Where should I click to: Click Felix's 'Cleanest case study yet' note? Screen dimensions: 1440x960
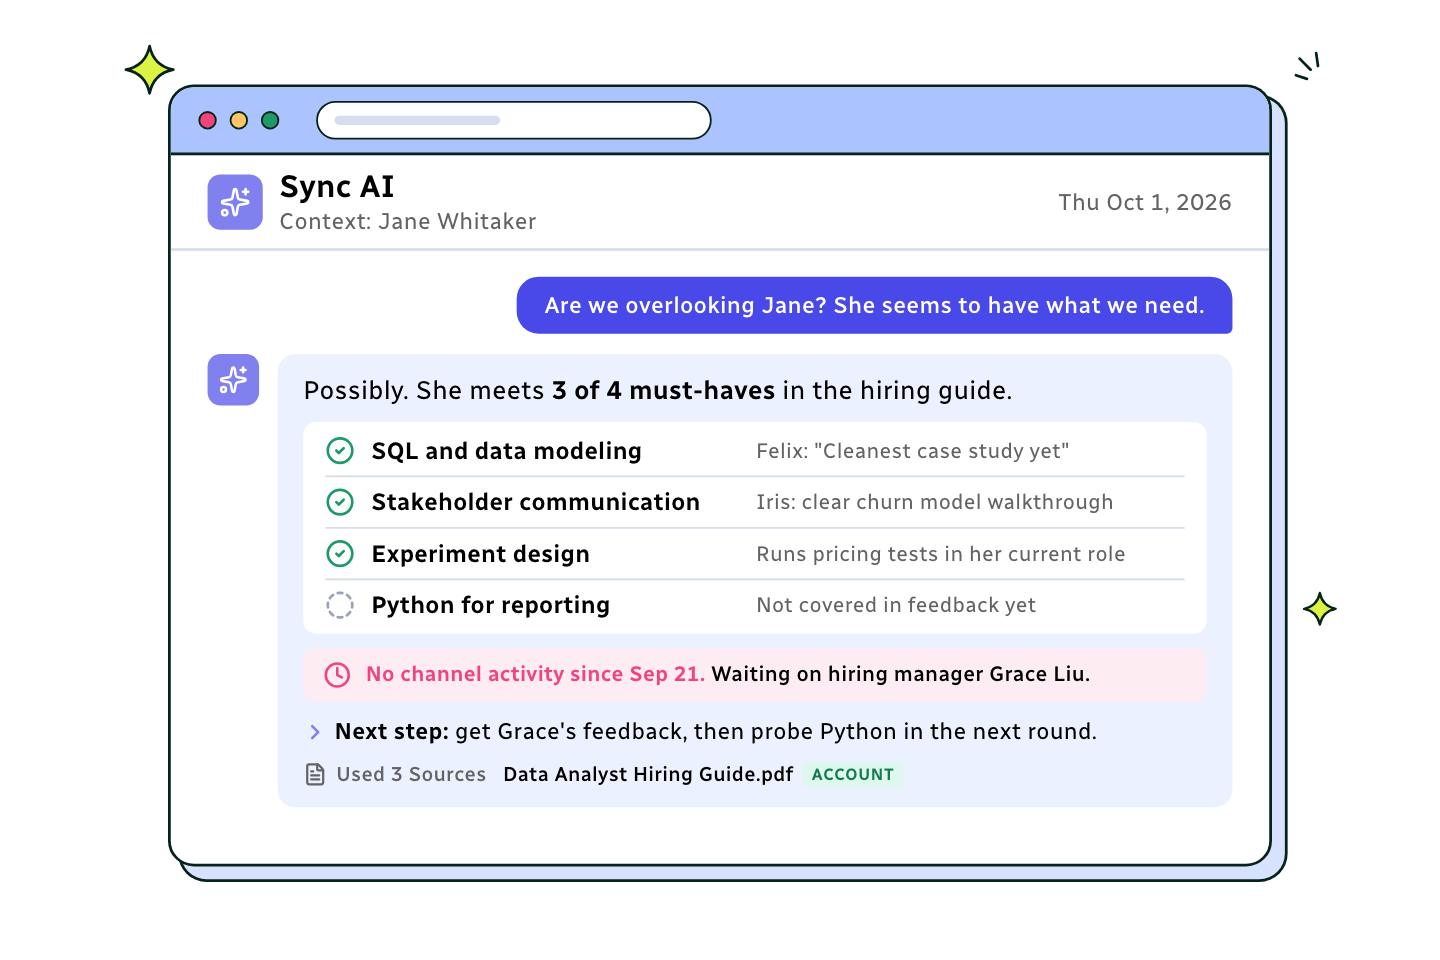pyautogui.click(x=913, y=451)
